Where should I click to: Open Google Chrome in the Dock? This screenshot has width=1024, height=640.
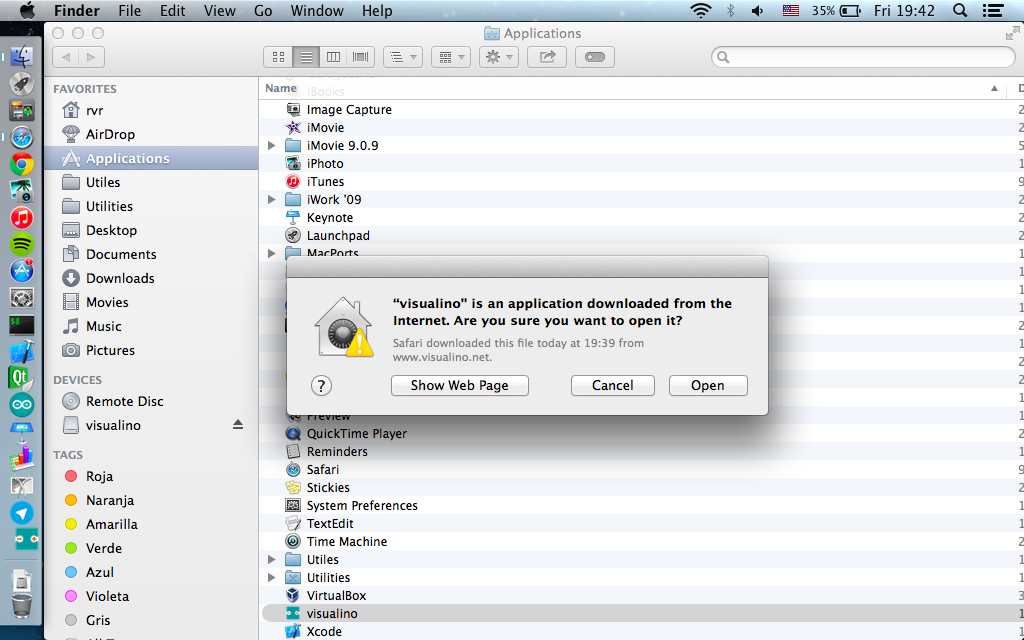(22, 164)
